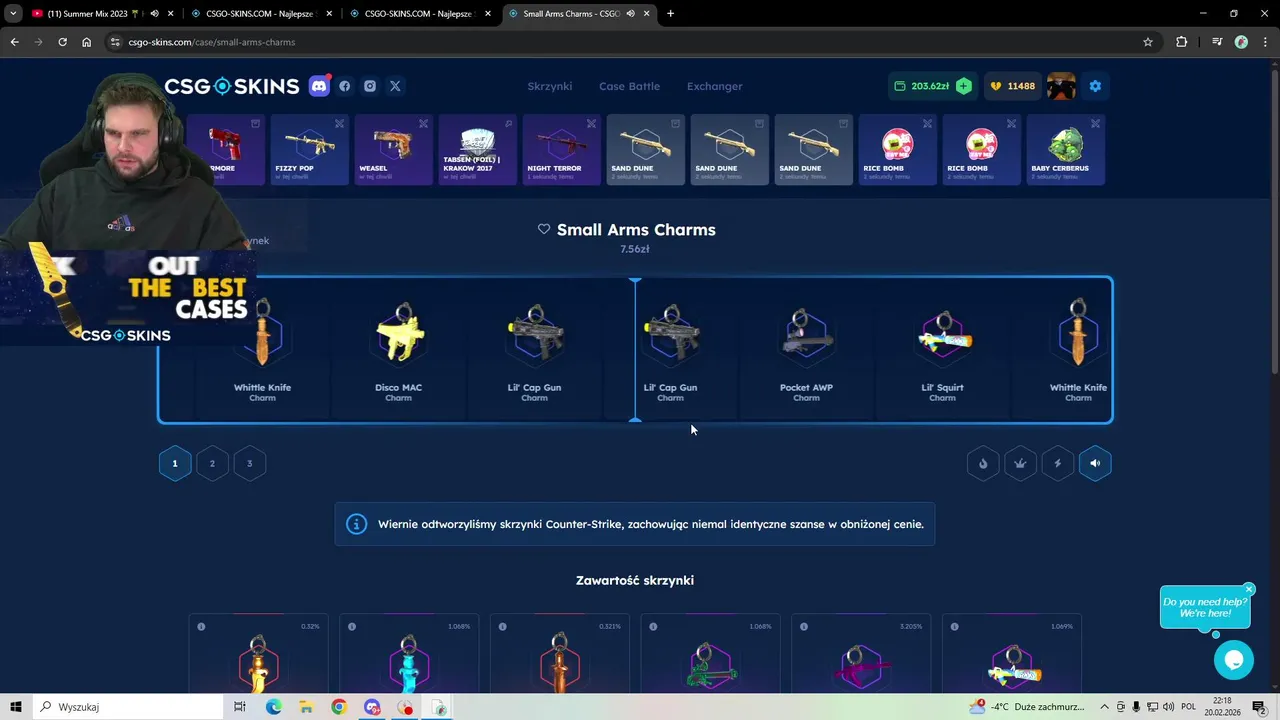1280x720 pixels.
Task: Close the 'Do you need help?' bubble
Action: tap(1249, 589)
